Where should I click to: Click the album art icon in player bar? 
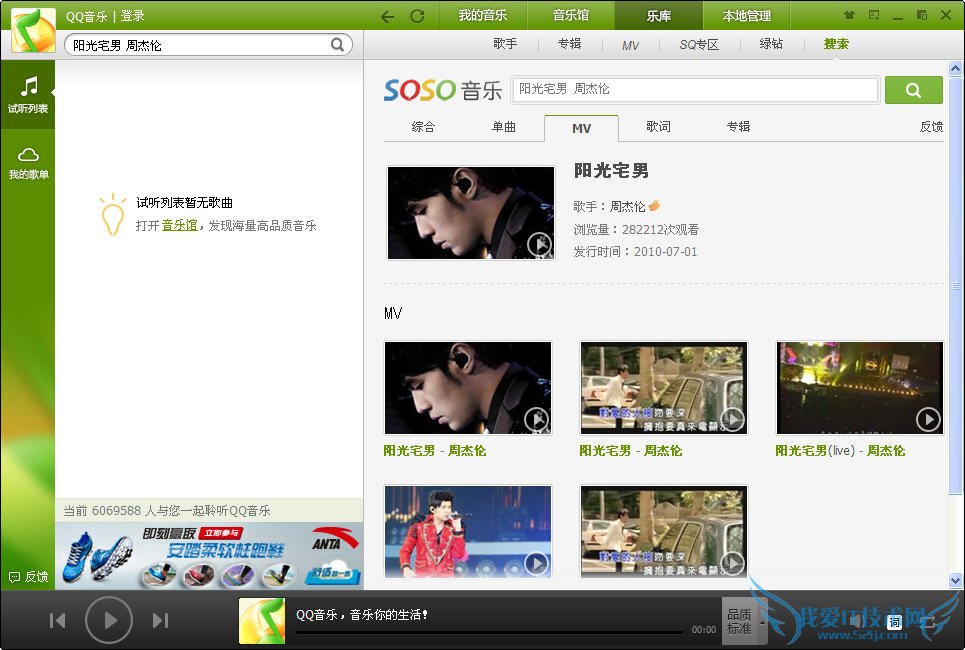point(262,620)
